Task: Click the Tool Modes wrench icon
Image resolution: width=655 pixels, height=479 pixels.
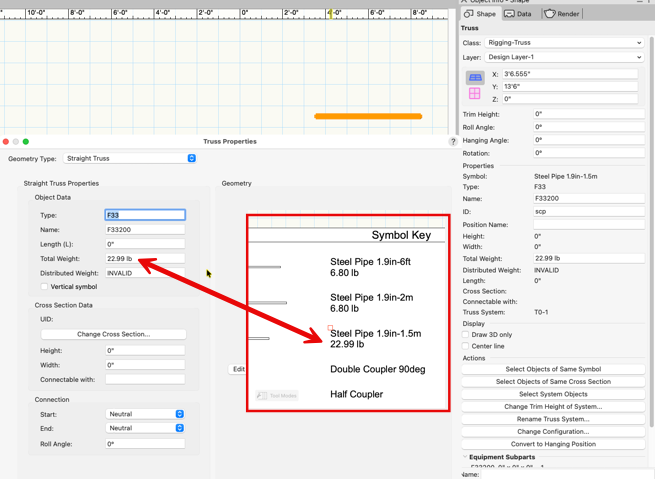Action: [263, 395]
